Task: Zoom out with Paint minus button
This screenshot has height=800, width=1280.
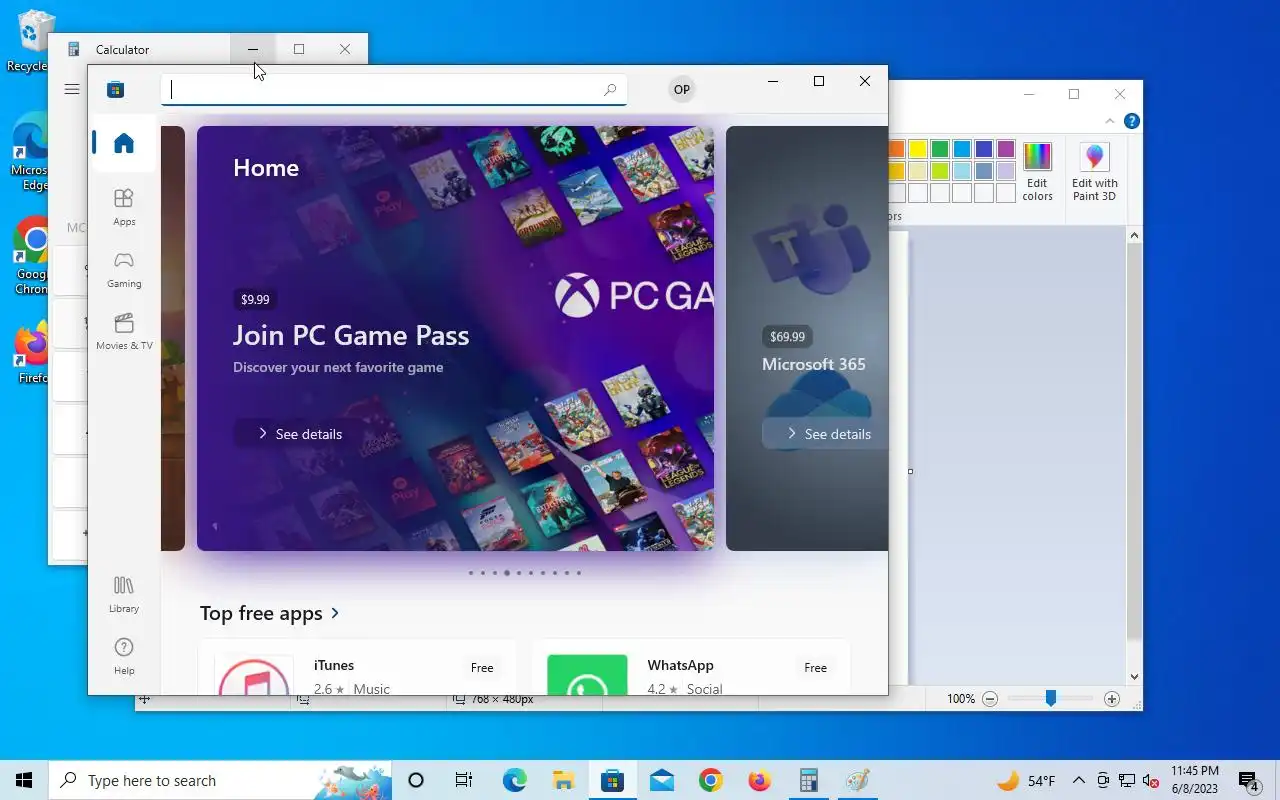Action: point(990,699)
